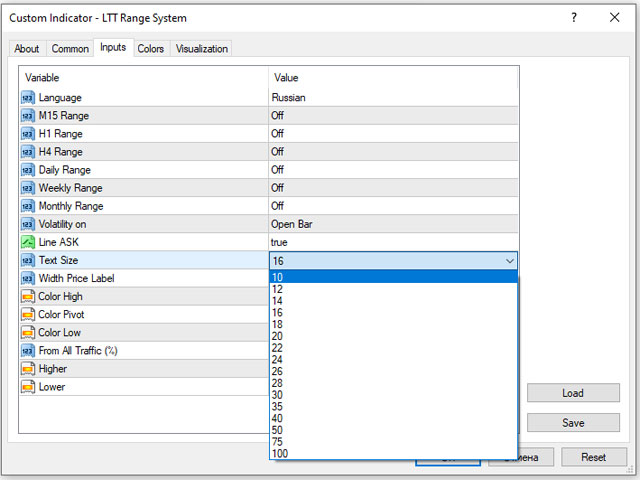This screenshot has width=640, height=480.
Task: Click the color icon beside Higher
Action: click(x=28, y=369)
